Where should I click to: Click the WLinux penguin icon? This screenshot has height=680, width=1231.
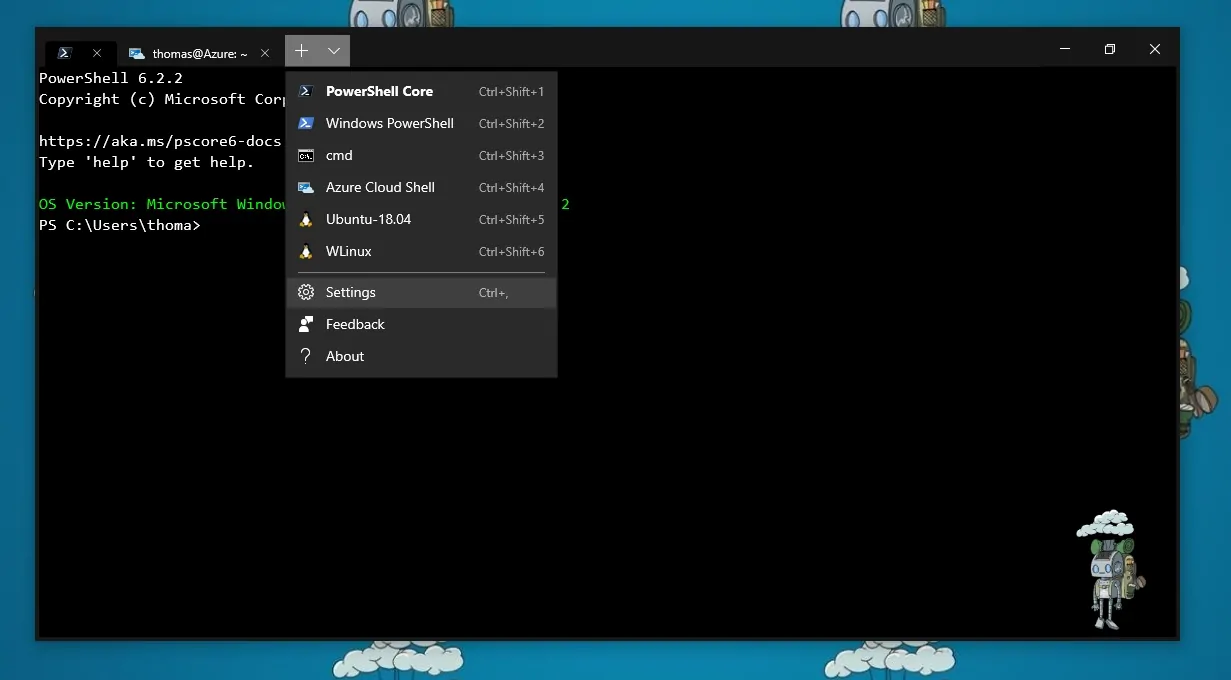click(x=306, y=251)
